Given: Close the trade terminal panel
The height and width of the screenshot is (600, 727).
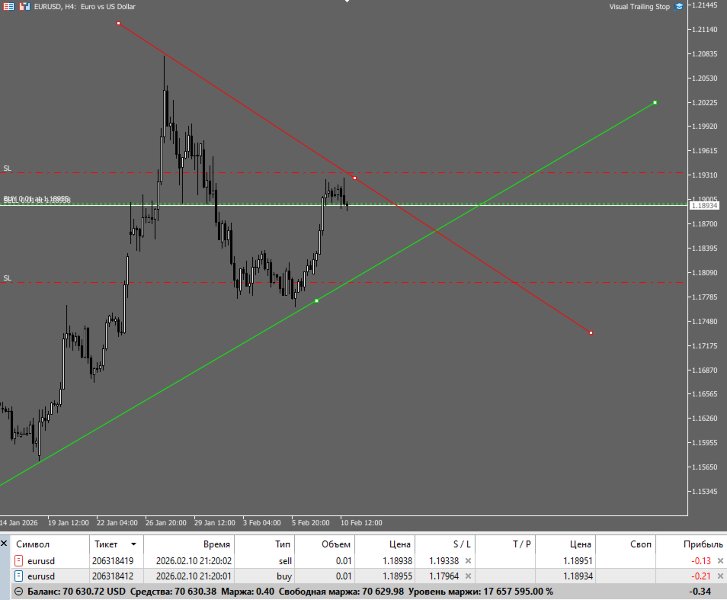Looking at the screenshot, I should [x=4, y=543].
